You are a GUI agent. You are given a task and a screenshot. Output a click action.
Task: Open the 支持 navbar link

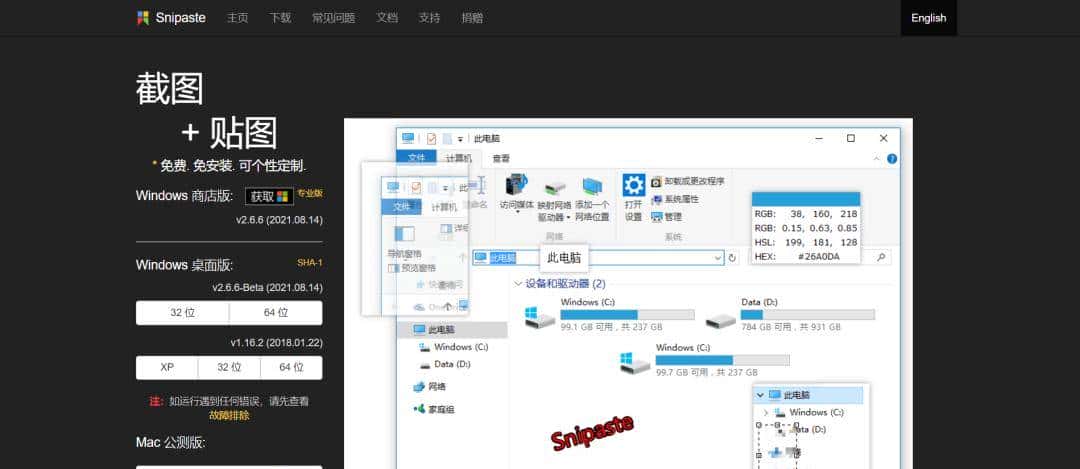(429, 18)
